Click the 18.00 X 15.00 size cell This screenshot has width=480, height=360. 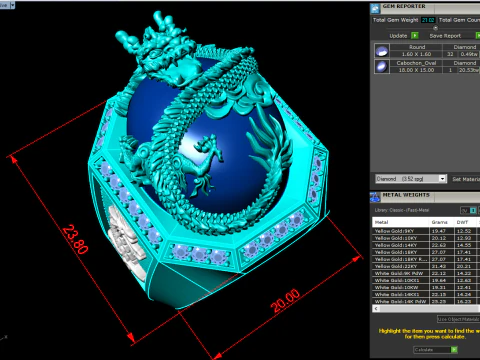tap(417, 70)
